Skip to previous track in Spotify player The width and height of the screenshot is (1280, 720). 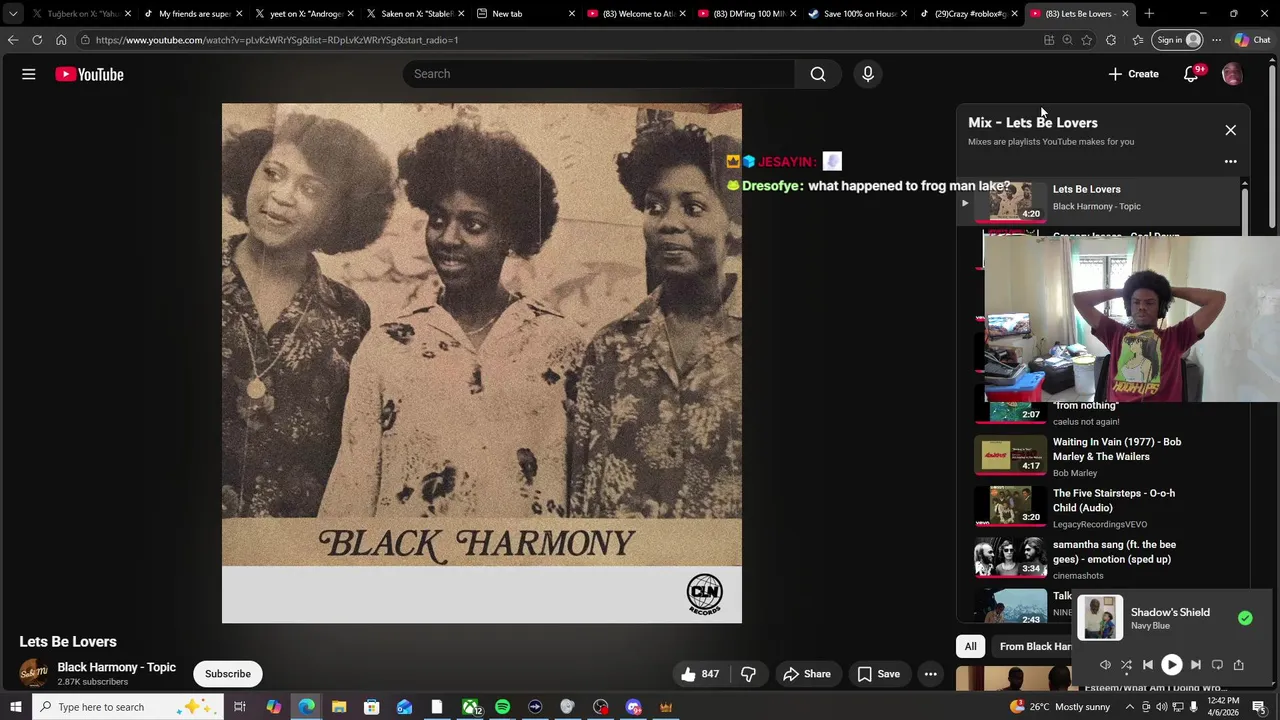pos(1148,665)
